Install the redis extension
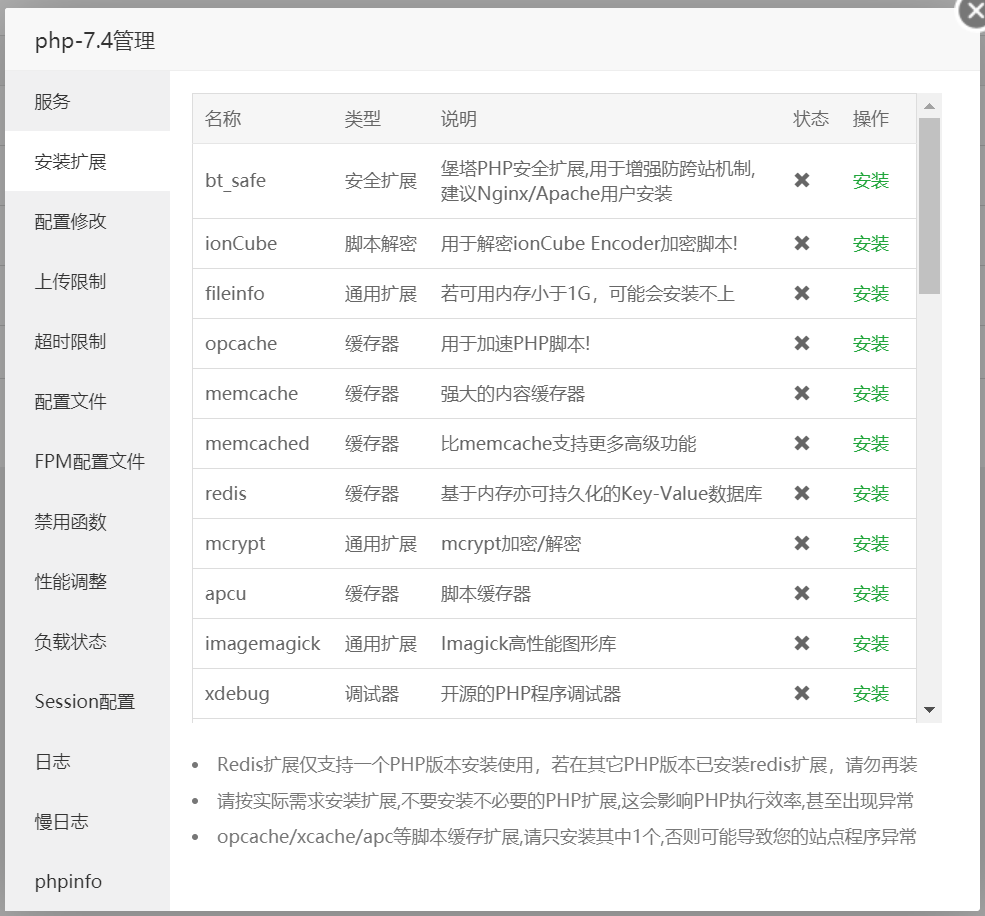The height and width of the screenshot is (916, 985). (871, 494)
